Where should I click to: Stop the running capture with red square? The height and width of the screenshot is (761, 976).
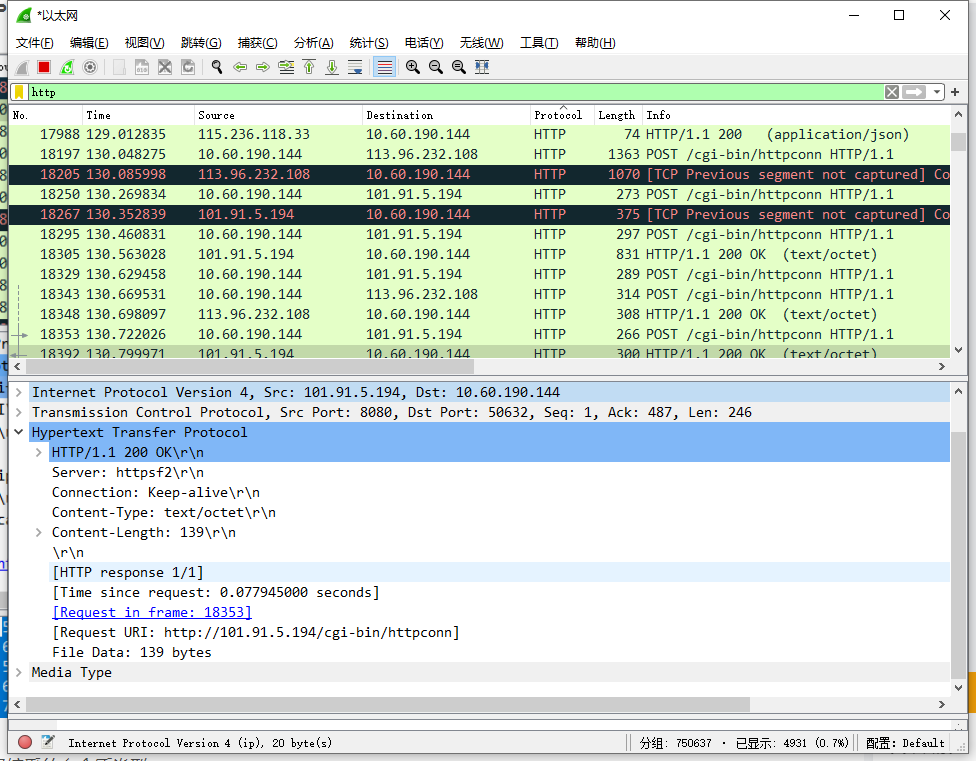(x=44, y=67)
